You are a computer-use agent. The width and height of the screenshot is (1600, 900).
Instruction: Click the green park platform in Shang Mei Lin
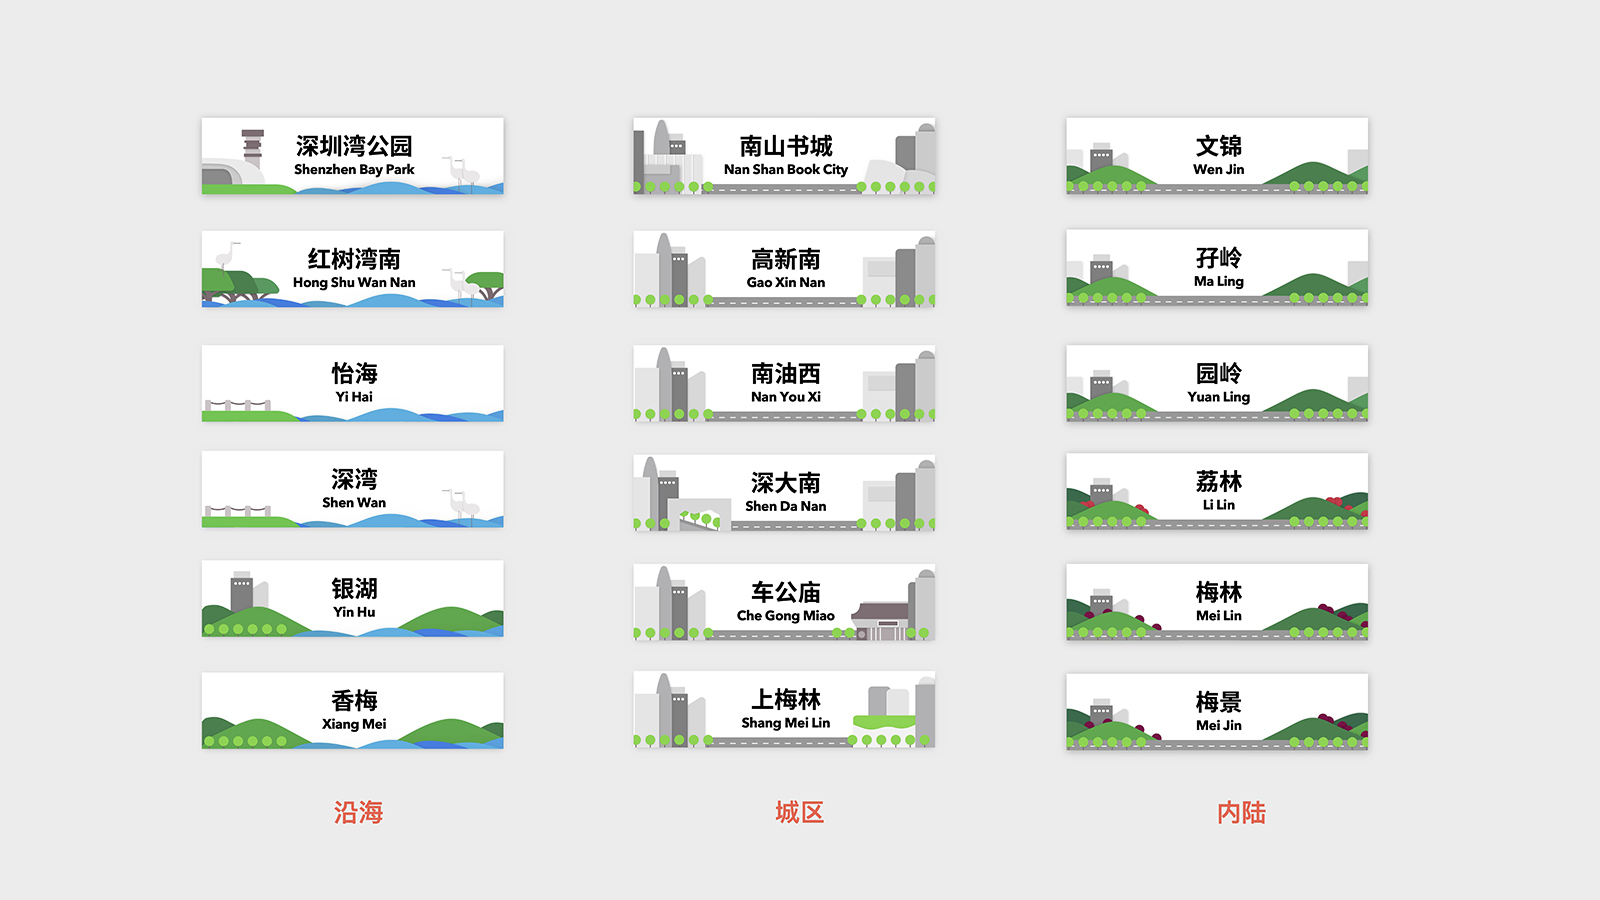click(x=884, y=721)
